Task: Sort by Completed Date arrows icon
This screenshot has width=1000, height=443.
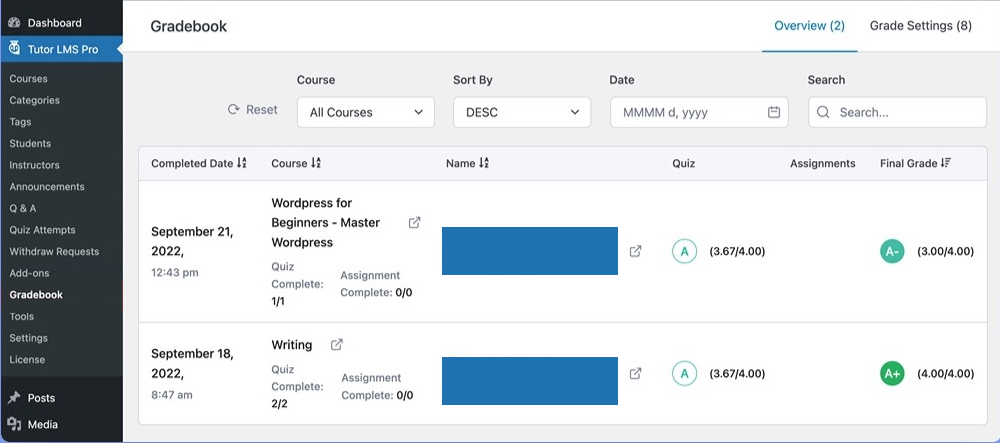Action: tap(241, 163)
